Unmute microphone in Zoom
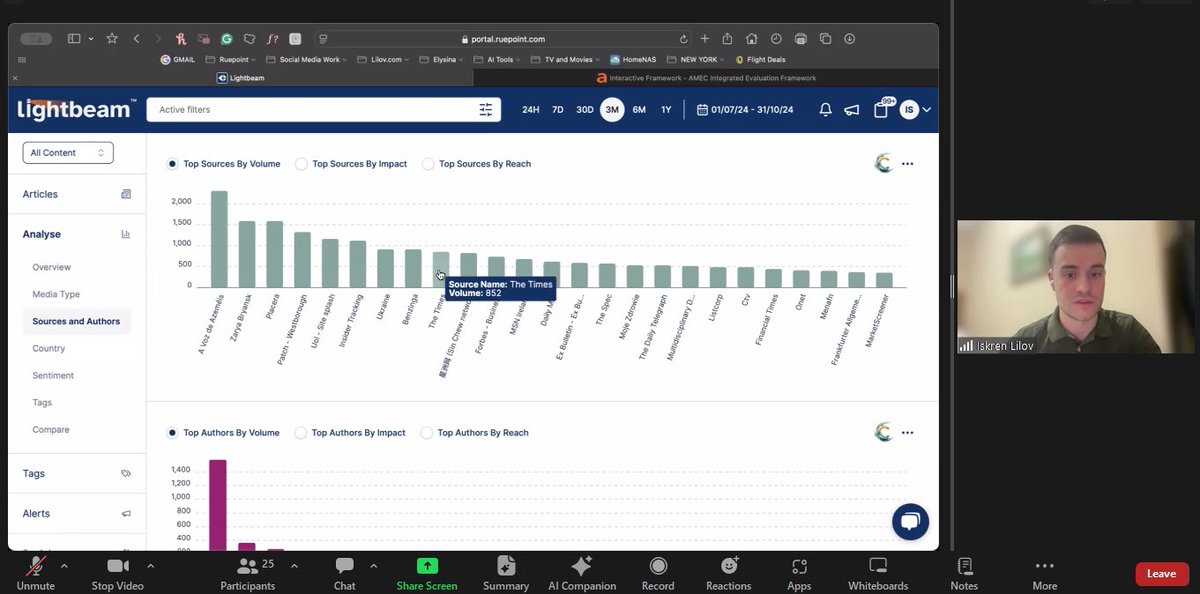This screenshot has width=1200, height=594. [35, 573]
